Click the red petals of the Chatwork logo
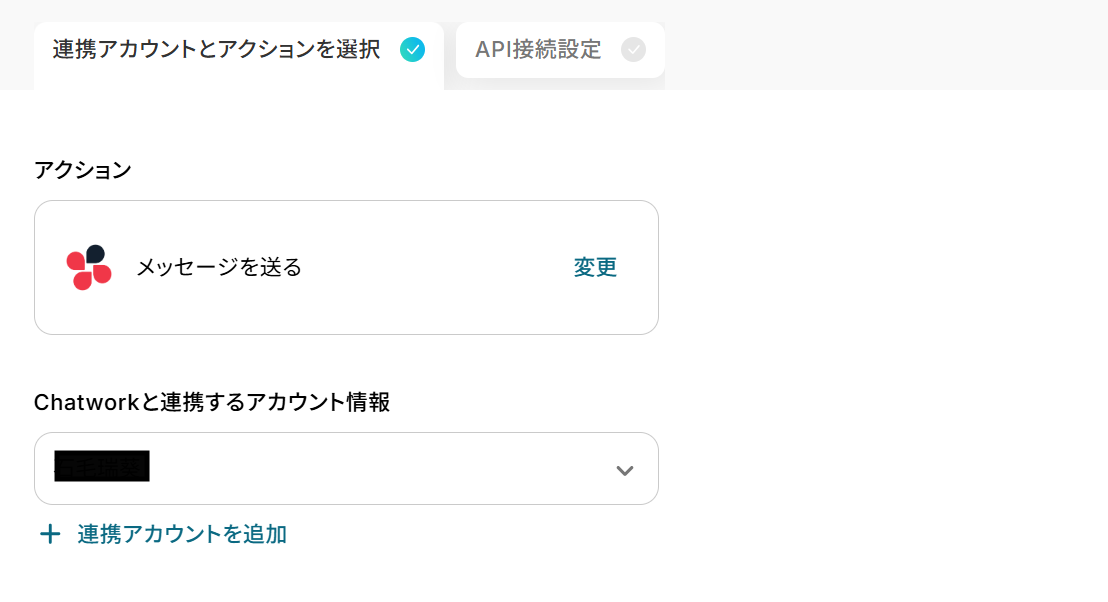The height and width of the screenshot is (602, 1108). 82,272
